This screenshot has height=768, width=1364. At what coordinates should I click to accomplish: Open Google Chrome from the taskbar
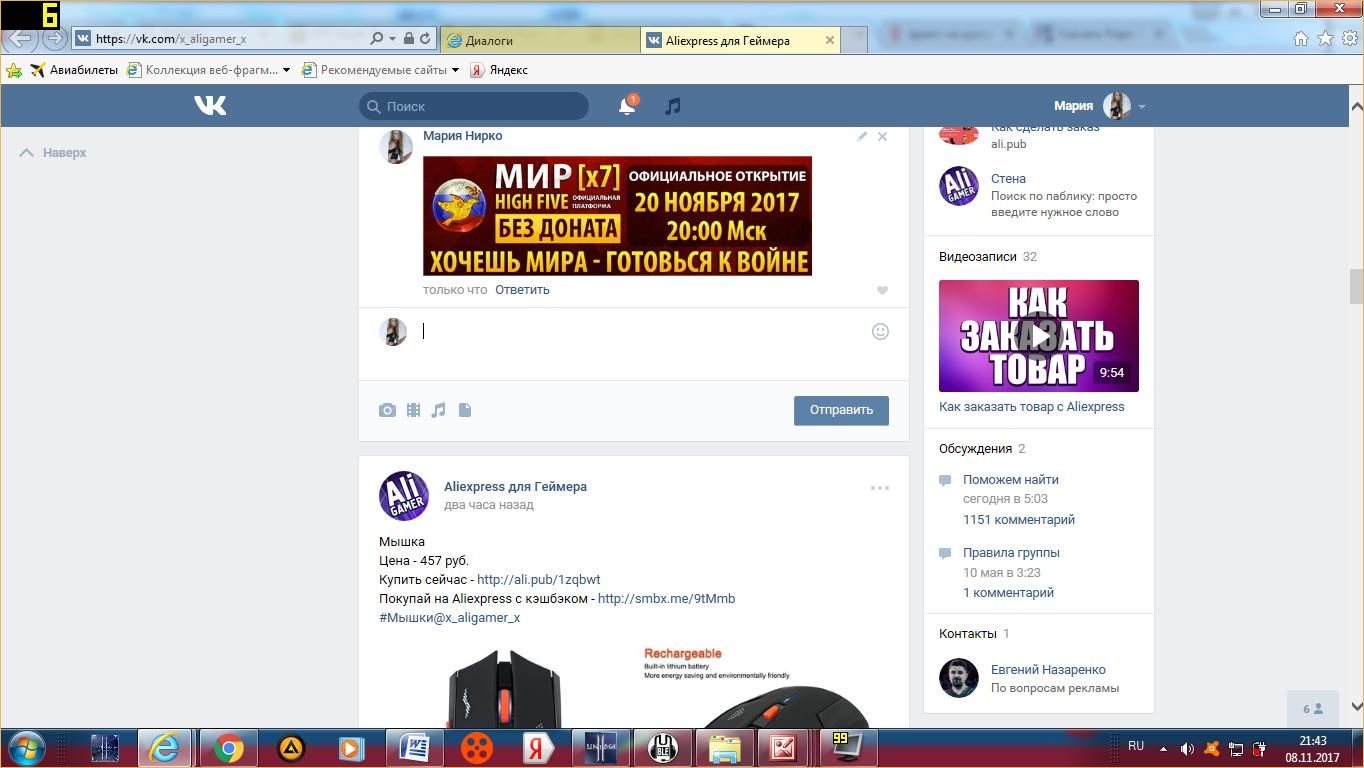pyautogui.click(x=229, y=748)
